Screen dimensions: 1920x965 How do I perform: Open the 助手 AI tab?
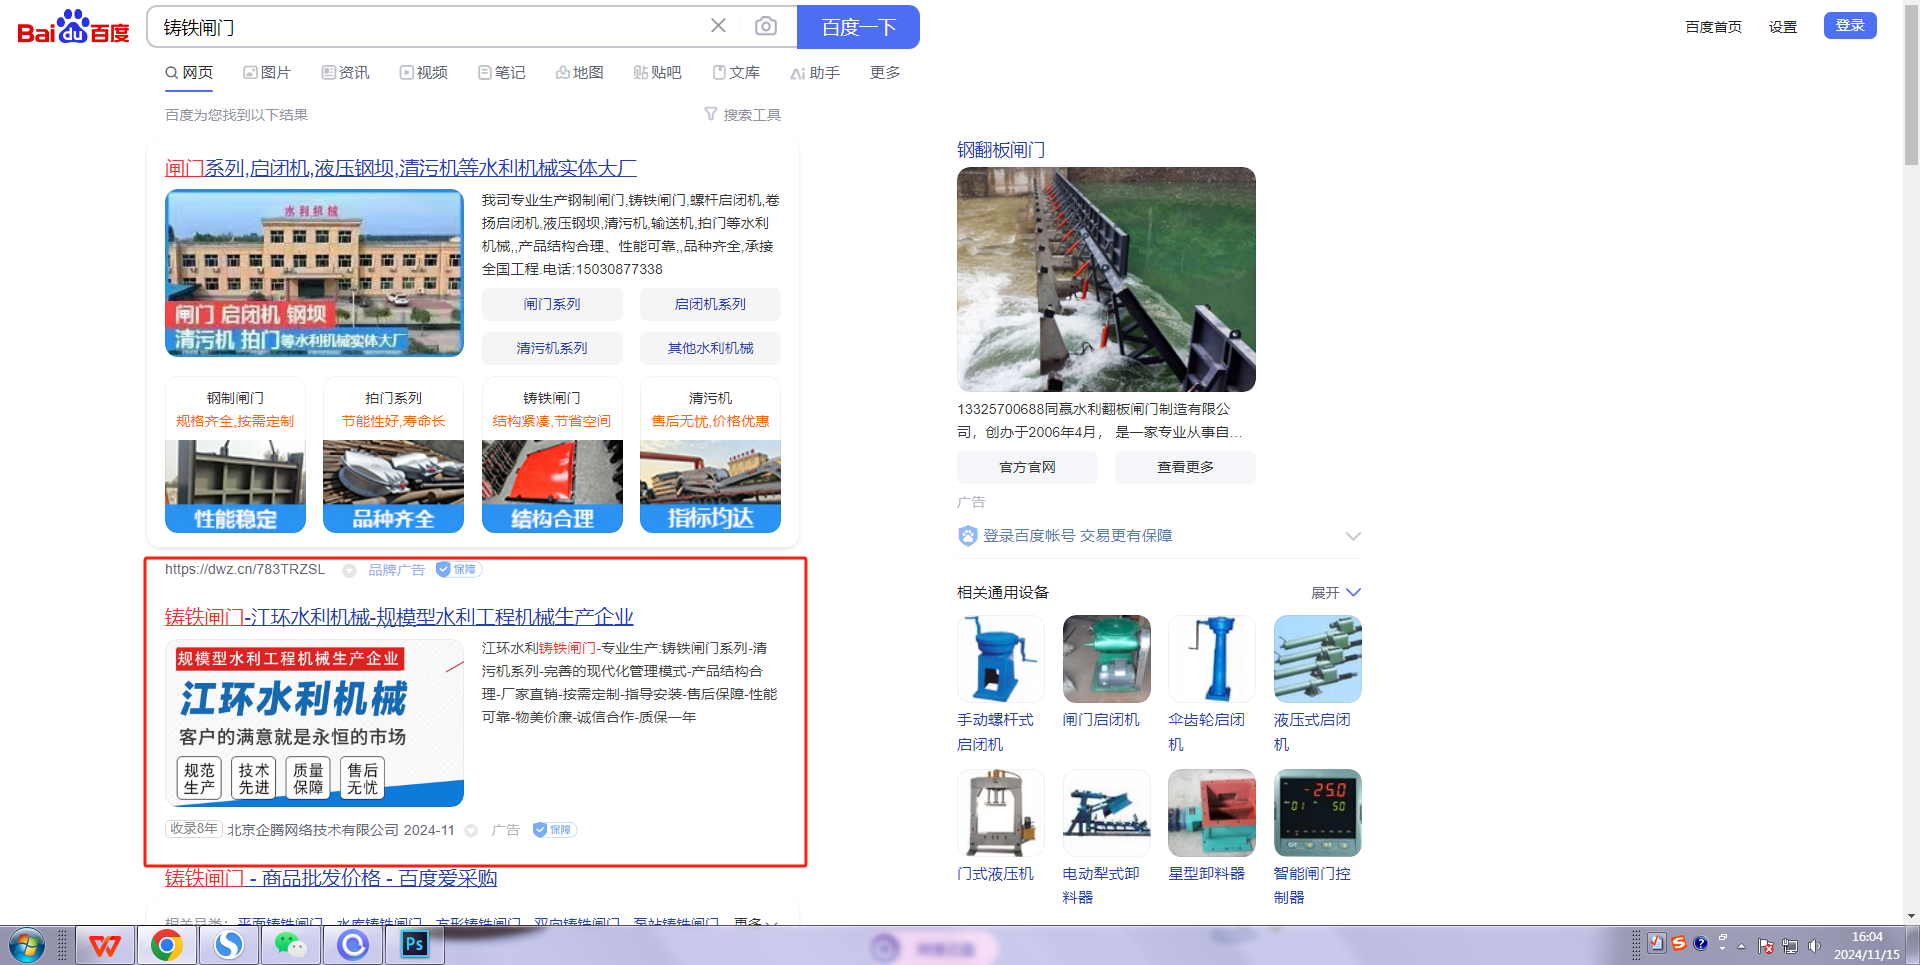click(815, 73)
